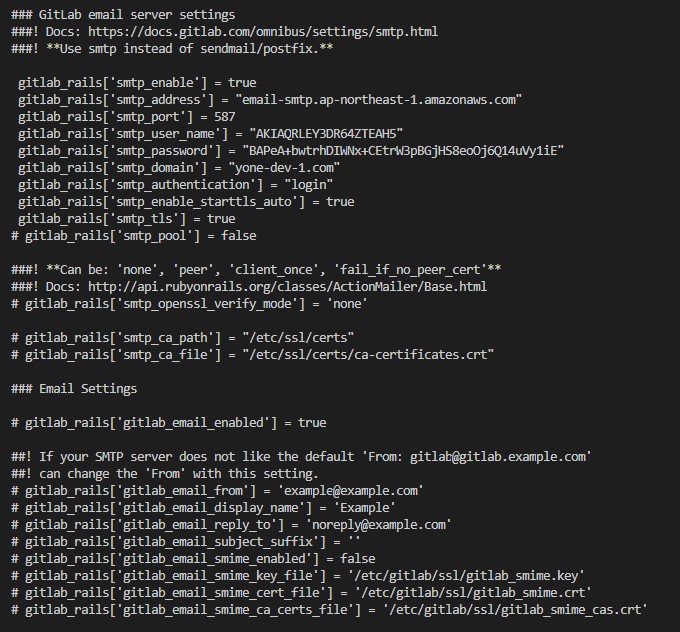
Task: Click the smtp_password value string
Action: [400, 151]
